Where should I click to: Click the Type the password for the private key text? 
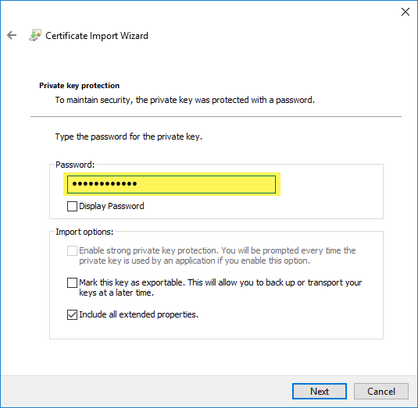[129, 137]
